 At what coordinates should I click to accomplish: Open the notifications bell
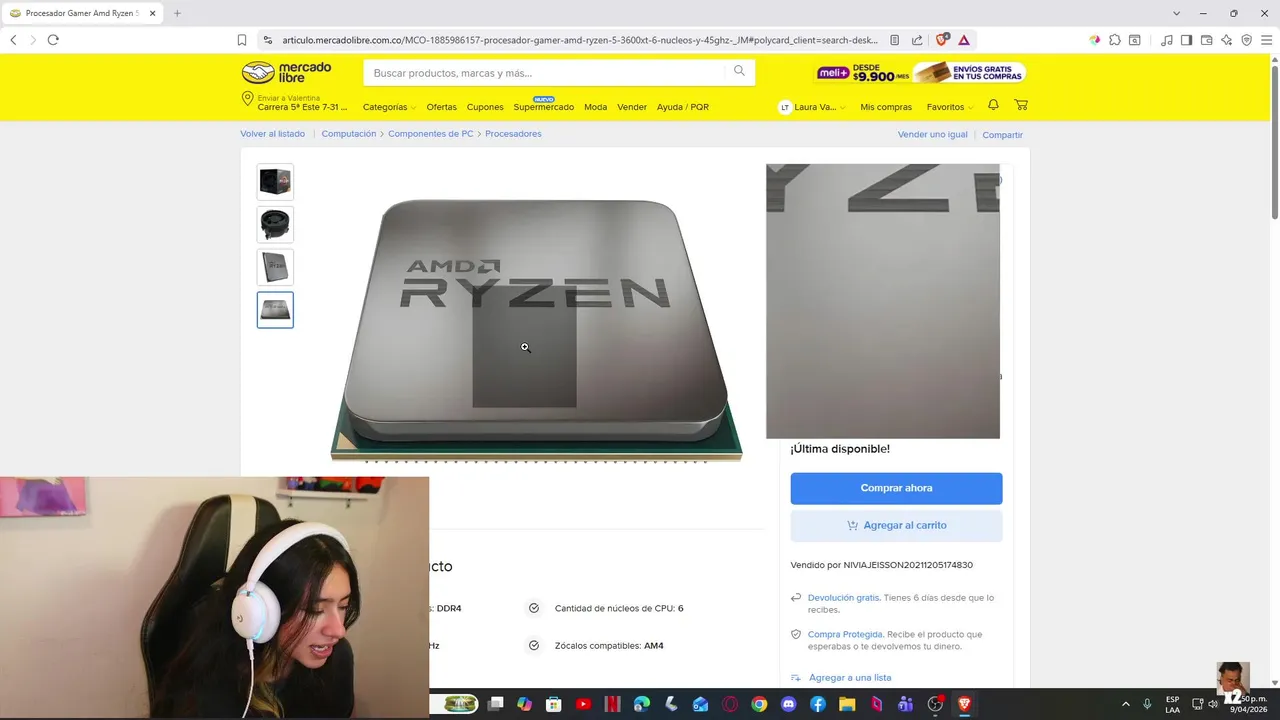point(993,105)
